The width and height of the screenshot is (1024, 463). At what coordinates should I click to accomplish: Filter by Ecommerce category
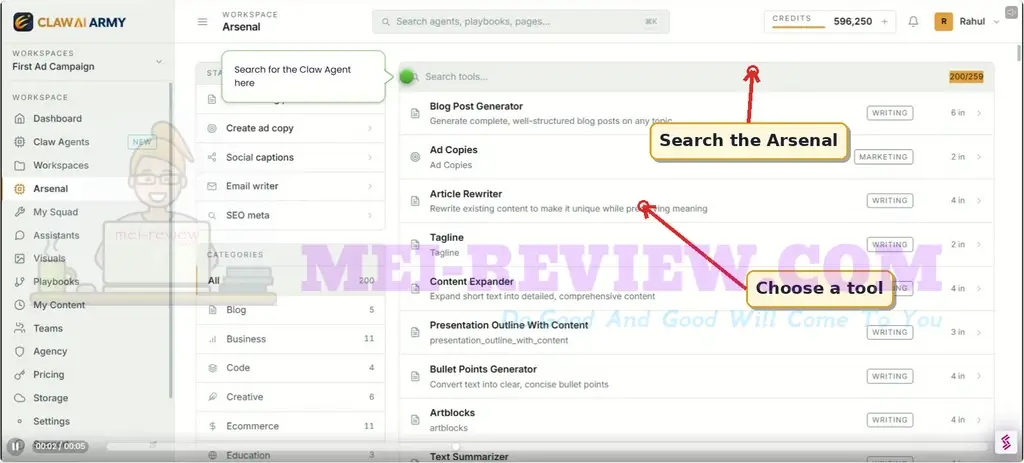click(291, 426)
